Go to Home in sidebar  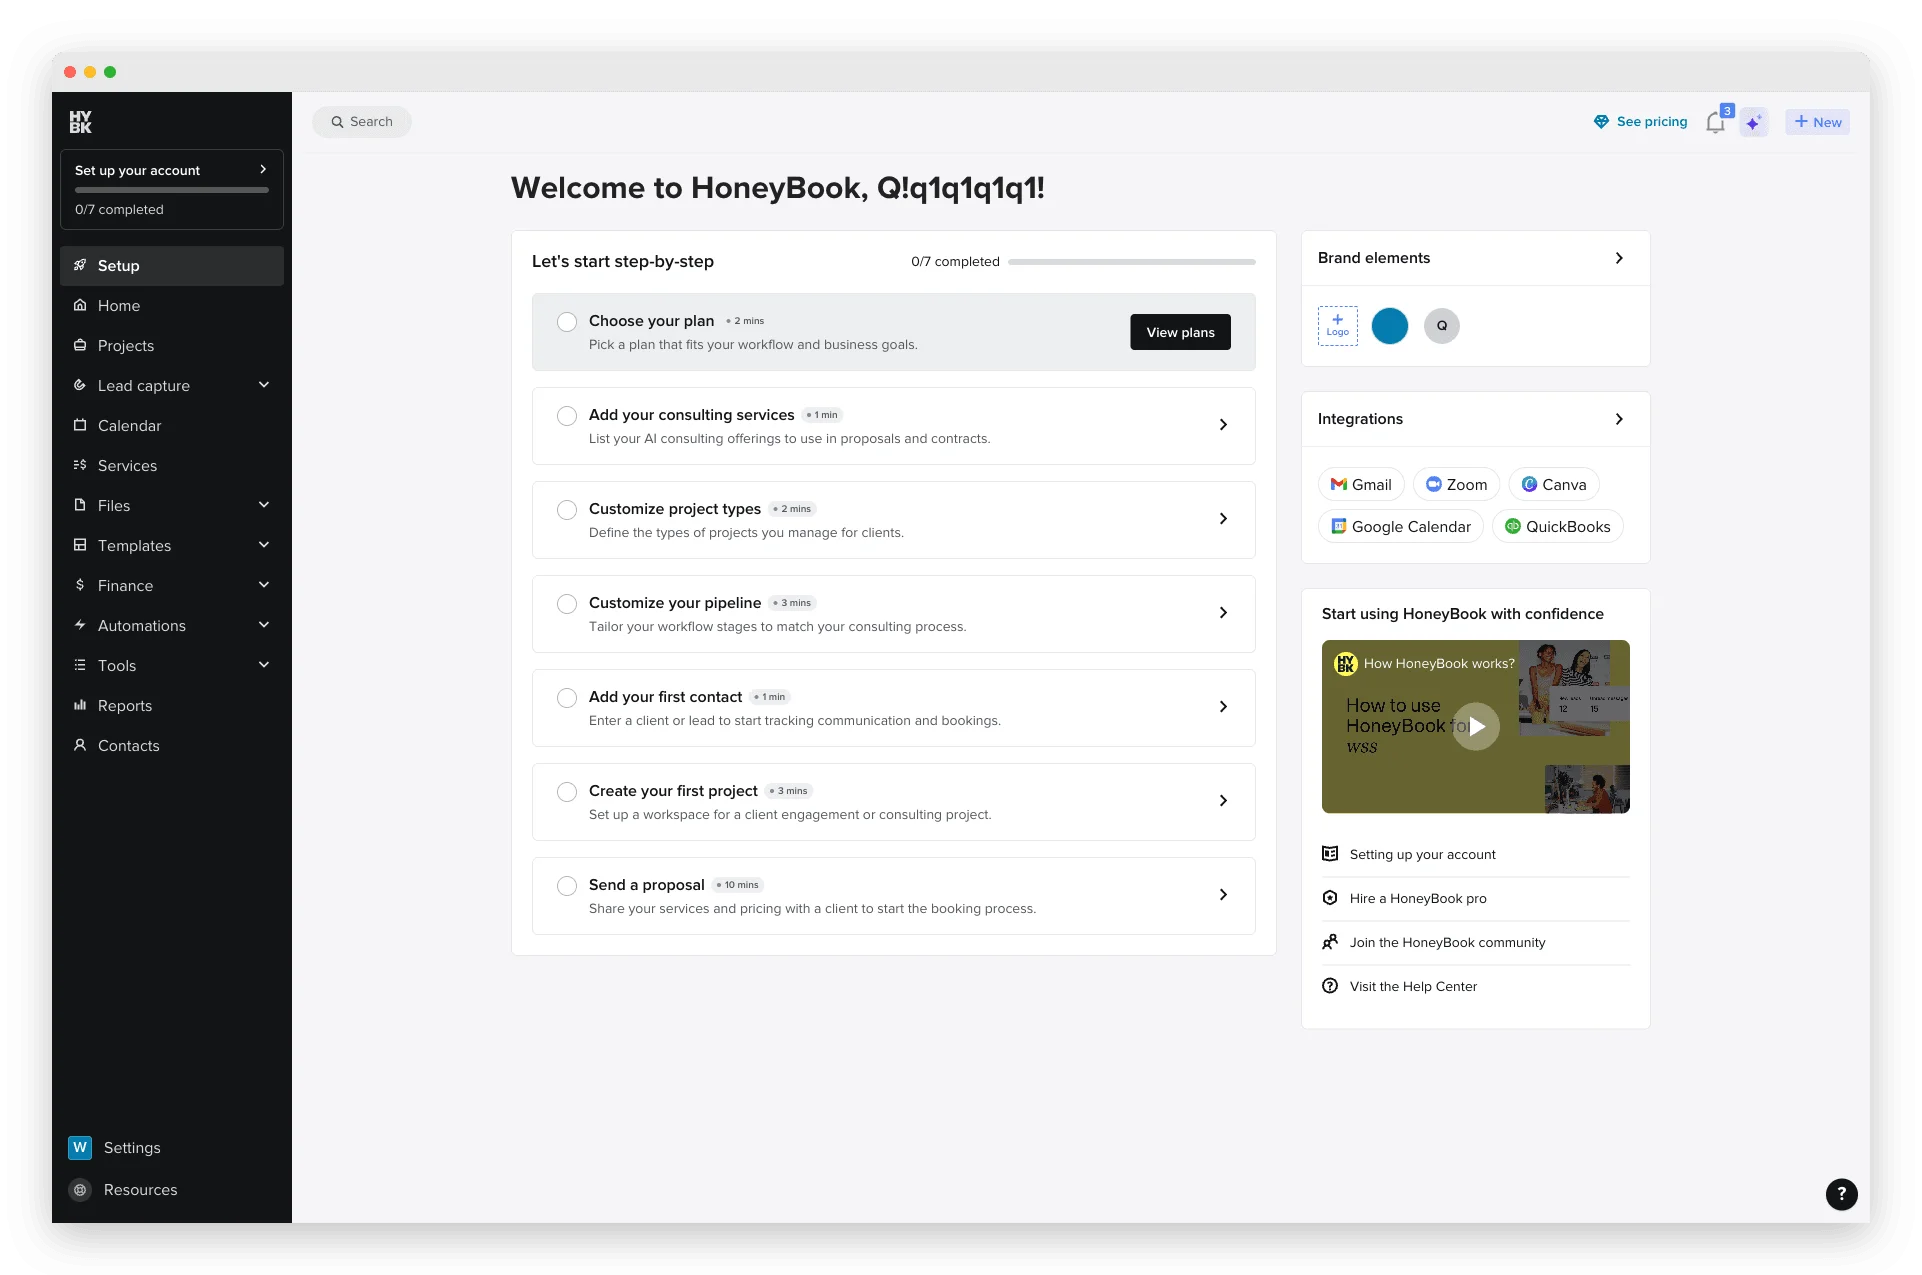point(172,305)
